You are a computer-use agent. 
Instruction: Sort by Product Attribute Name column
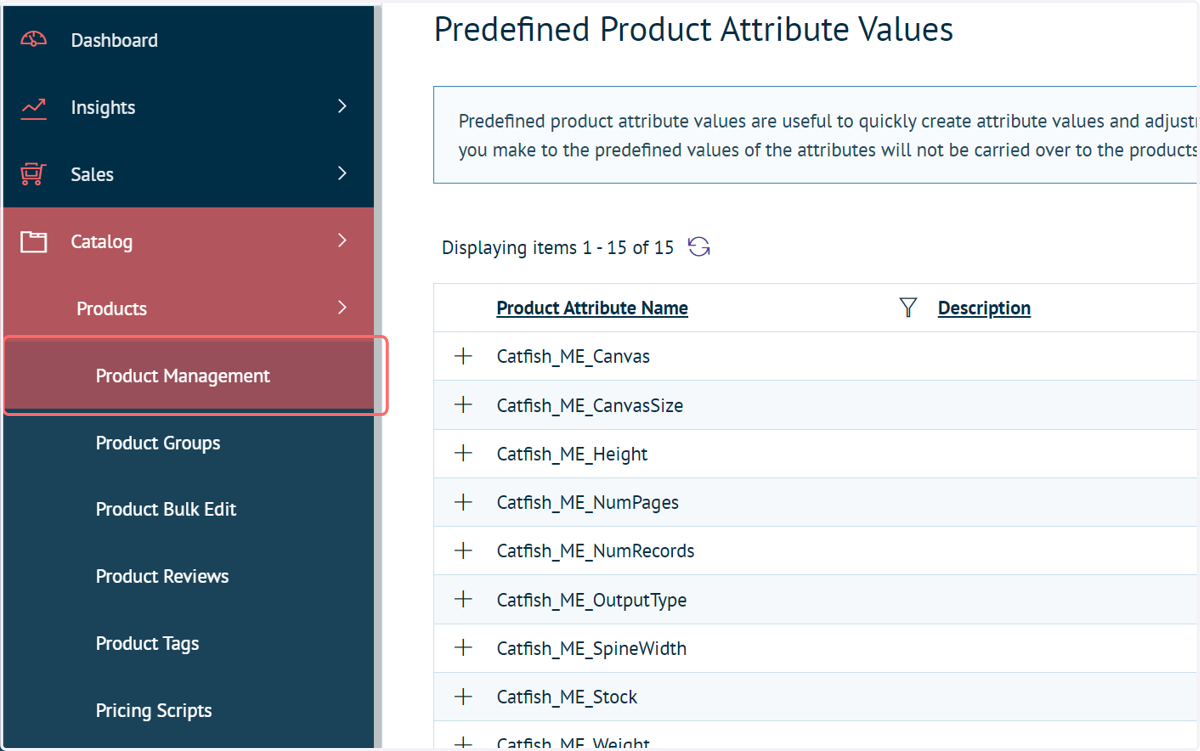pyautogui.click(x=592, y=308)
